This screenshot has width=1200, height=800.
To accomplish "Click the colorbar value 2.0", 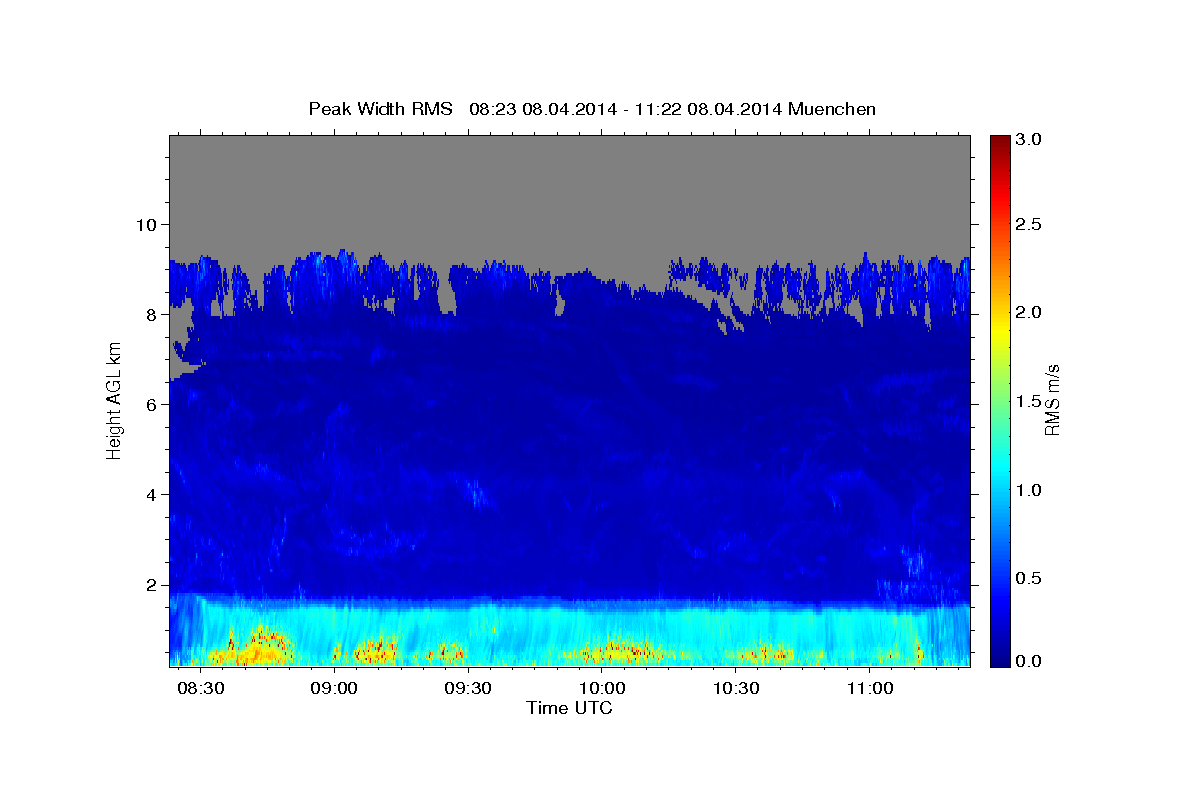I will [x=1029, y=313].
